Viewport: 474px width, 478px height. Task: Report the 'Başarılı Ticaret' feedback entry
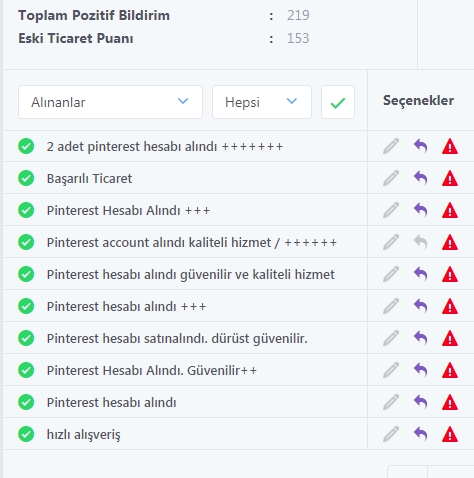pyautogui.click(x=450, y=178)
